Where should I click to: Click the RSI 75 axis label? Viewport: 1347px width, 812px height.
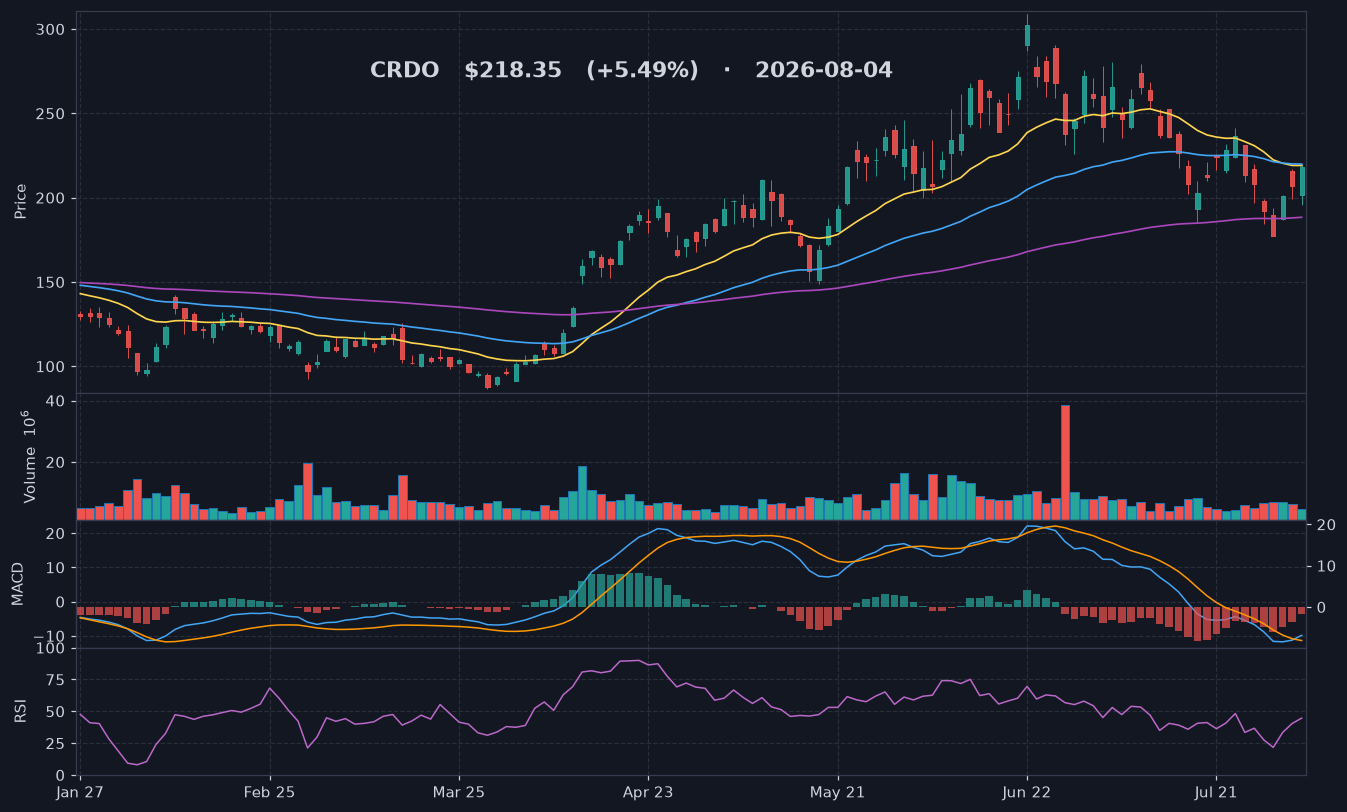(x=56, y=680)
